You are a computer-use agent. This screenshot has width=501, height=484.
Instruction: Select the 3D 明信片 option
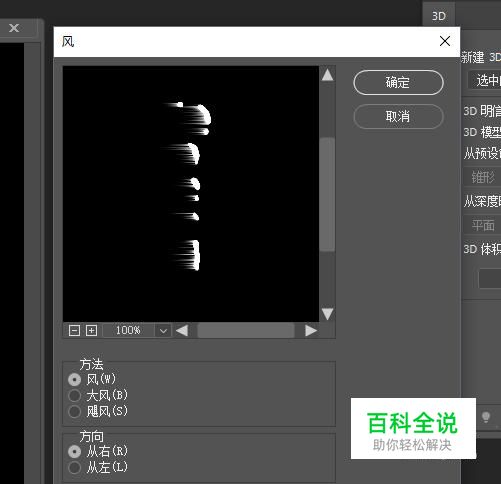[482, 111]
